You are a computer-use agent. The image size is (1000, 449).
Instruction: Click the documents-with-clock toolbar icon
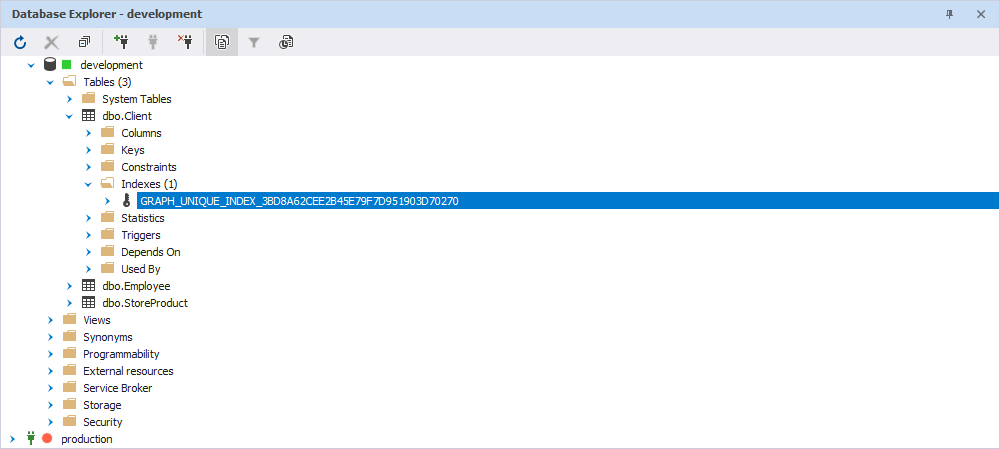tap(286, 43)
